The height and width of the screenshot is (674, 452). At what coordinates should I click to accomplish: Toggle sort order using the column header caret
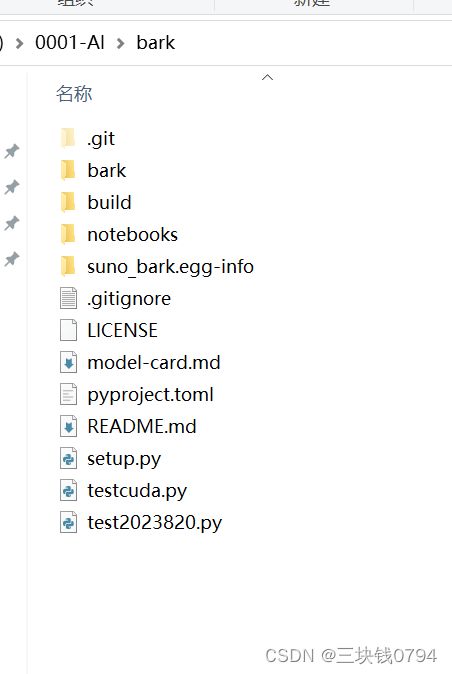pos(267,77)
